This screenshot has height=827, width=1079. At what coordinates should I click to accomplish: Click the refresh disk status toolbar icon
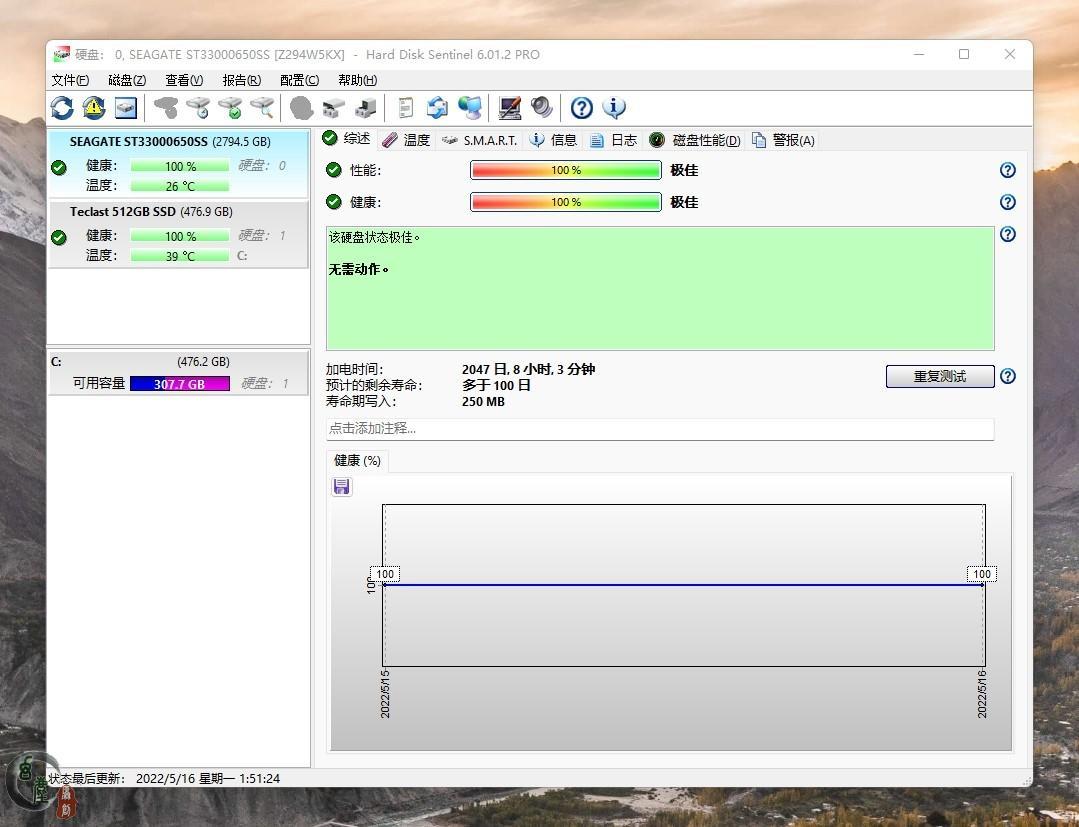62,108
